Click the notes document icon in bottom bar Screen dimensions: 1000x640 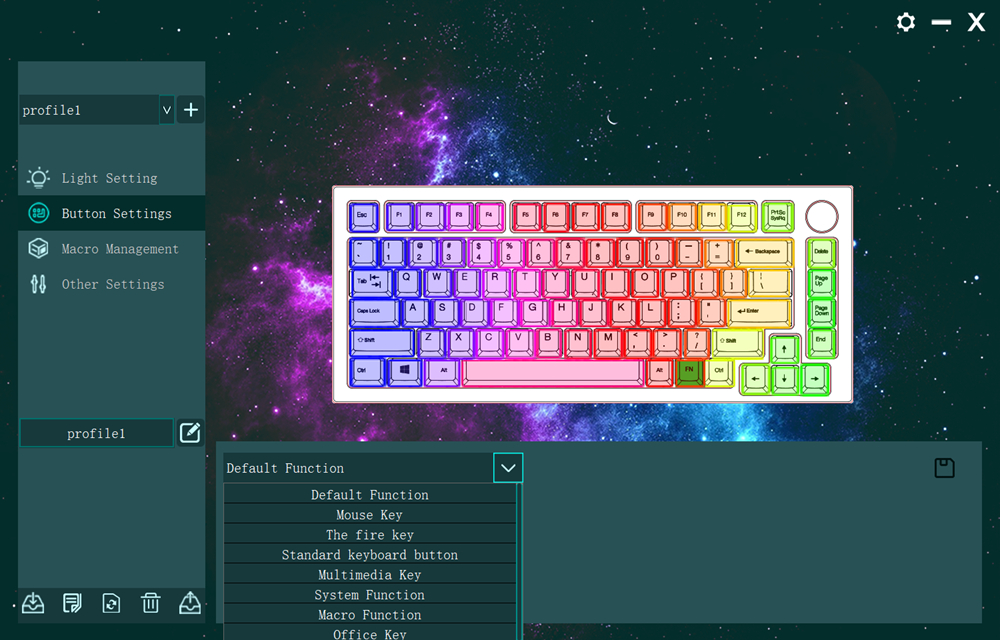[x=72, y=602]
